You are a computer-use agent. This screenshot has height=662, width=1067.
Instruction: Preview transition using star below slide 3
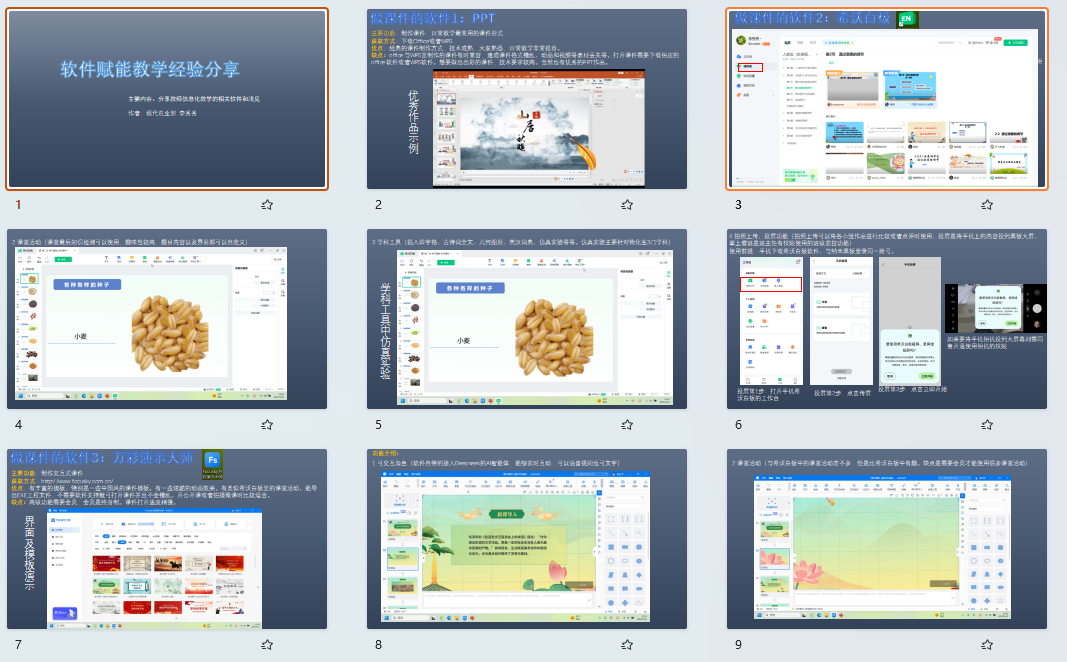(x=987, y=205)
